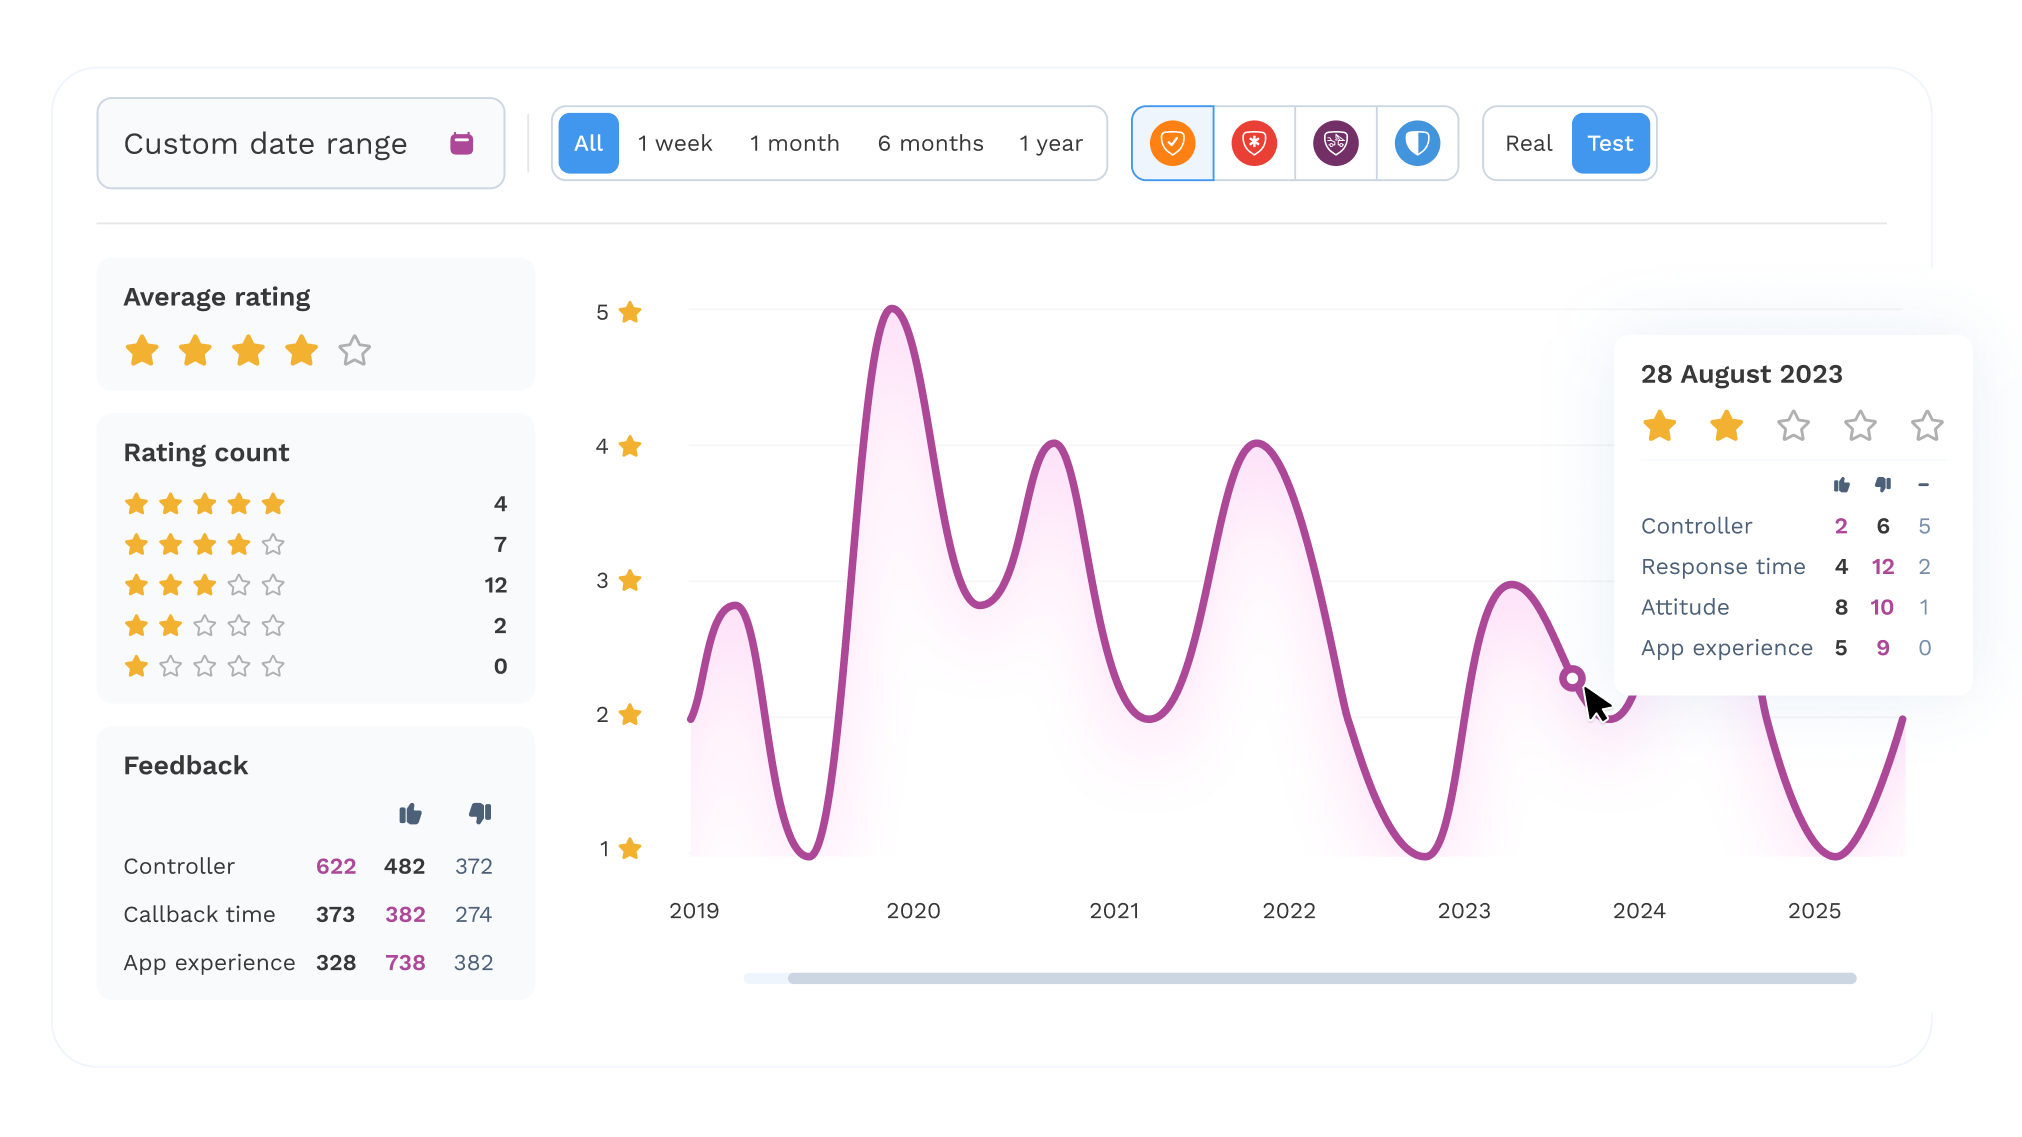This screenshot has width=2022, height=1137.
Task: Click the blue half-shield icon
Action: 1417,143
